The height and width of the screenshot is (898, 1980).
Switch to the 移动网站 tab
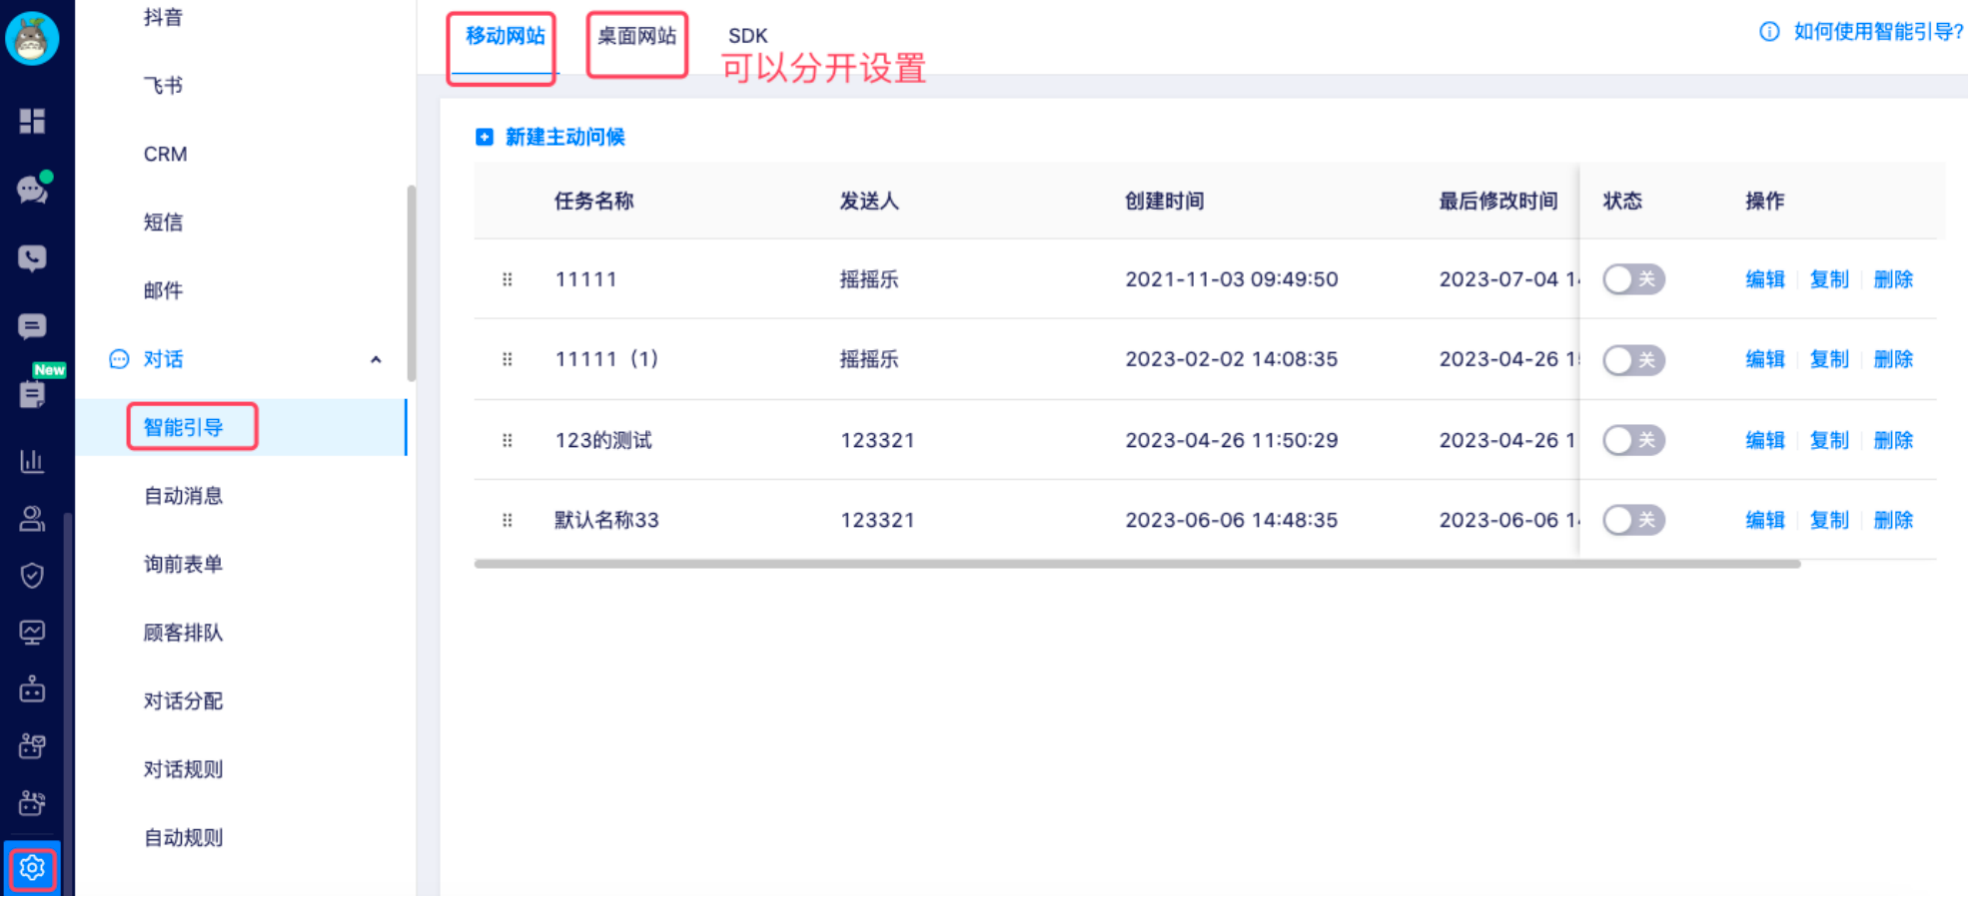tap(505, 37)
